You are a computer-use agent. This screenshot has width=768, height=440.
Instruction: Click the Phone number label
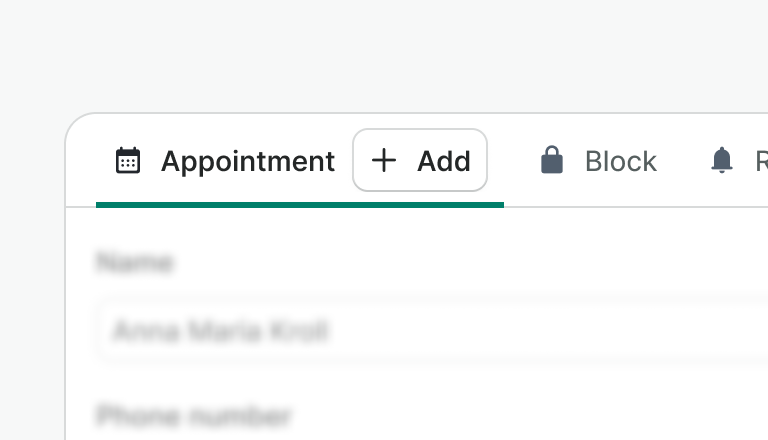pos(194,416)
